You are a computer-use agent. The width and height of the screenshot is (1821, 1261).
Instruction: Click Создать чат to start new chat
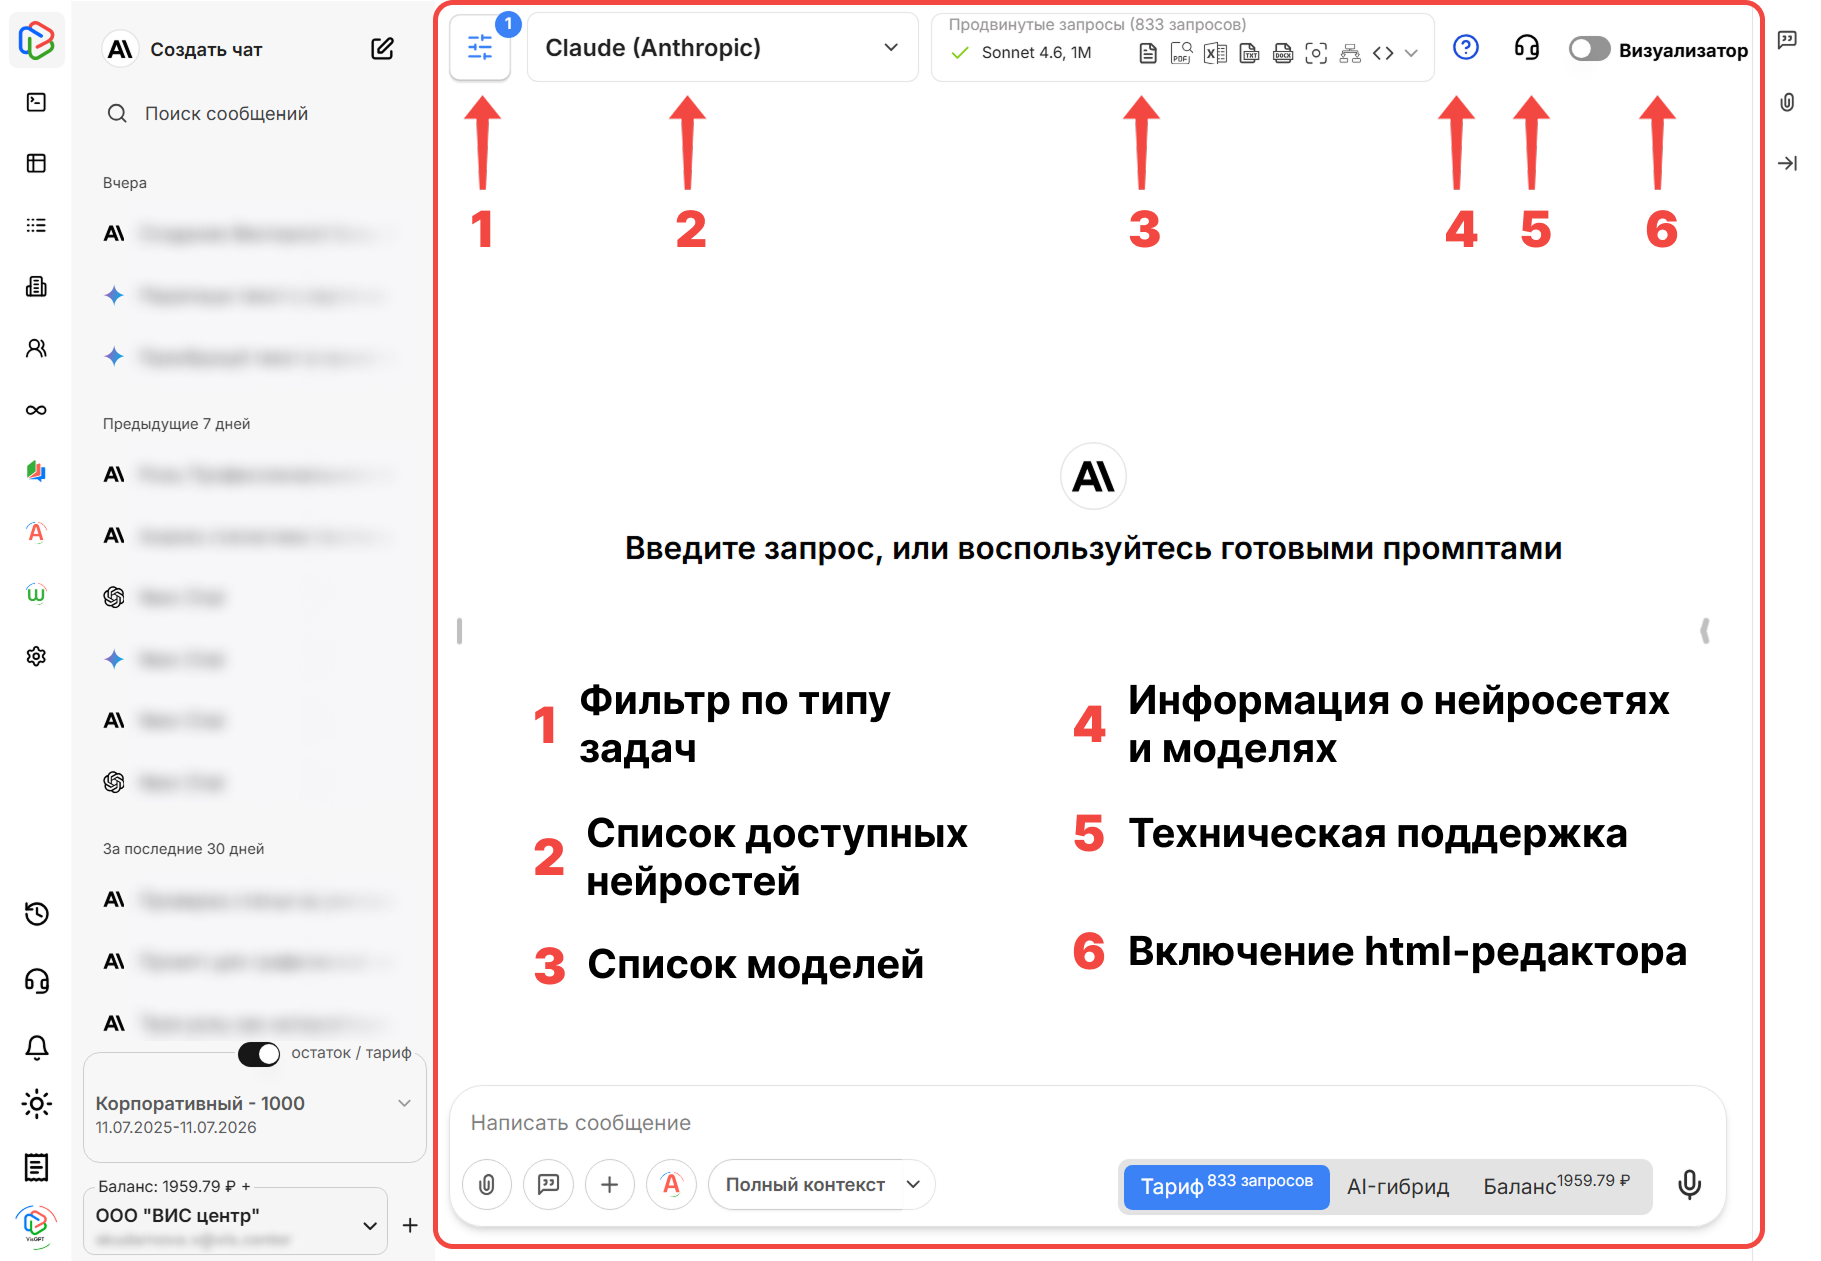tap(205, 49)
